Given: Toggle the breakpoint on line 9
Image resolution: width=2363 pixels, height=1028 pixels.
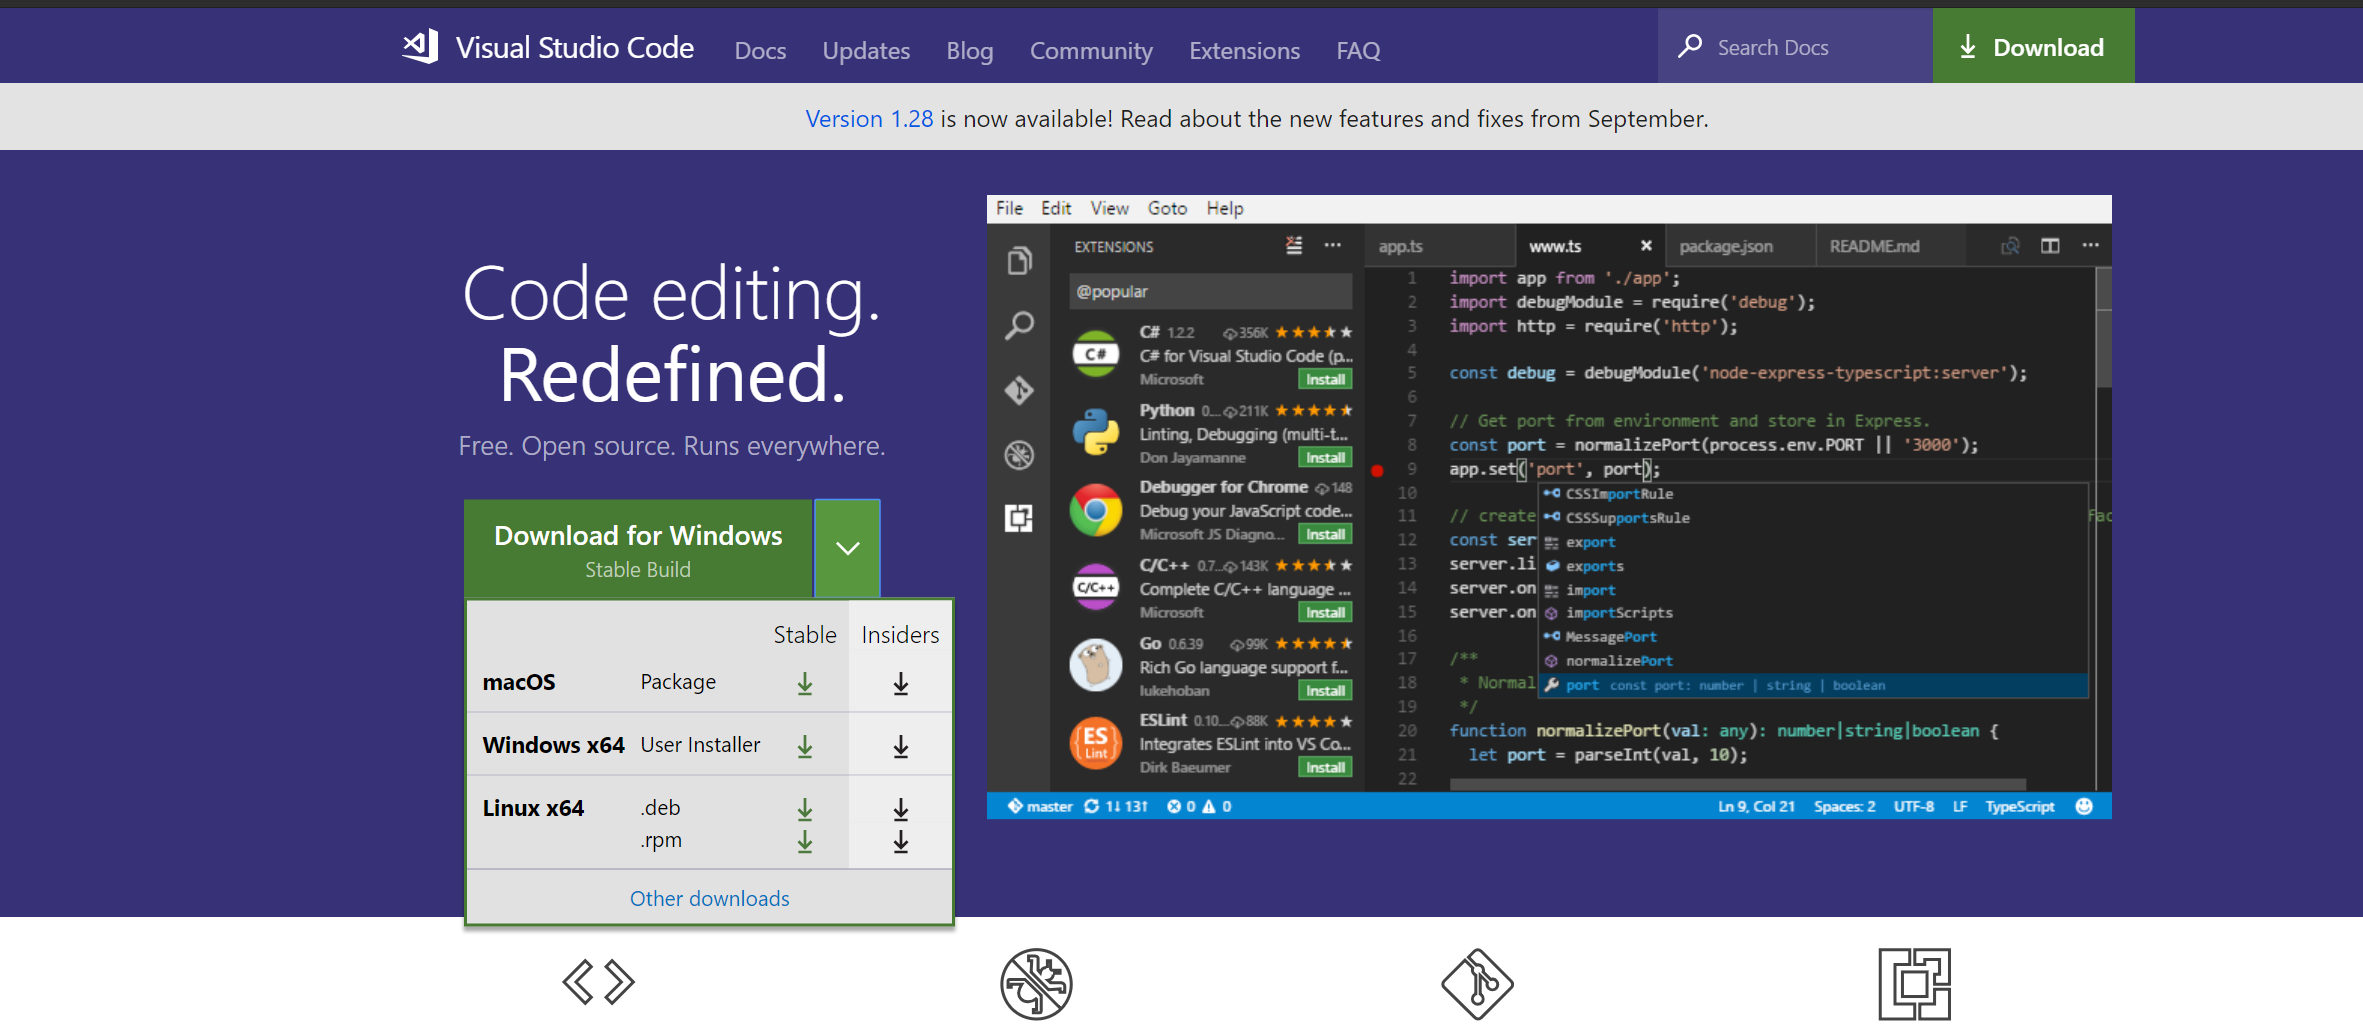Looking at the screenshot, I should coord(1377,470).
